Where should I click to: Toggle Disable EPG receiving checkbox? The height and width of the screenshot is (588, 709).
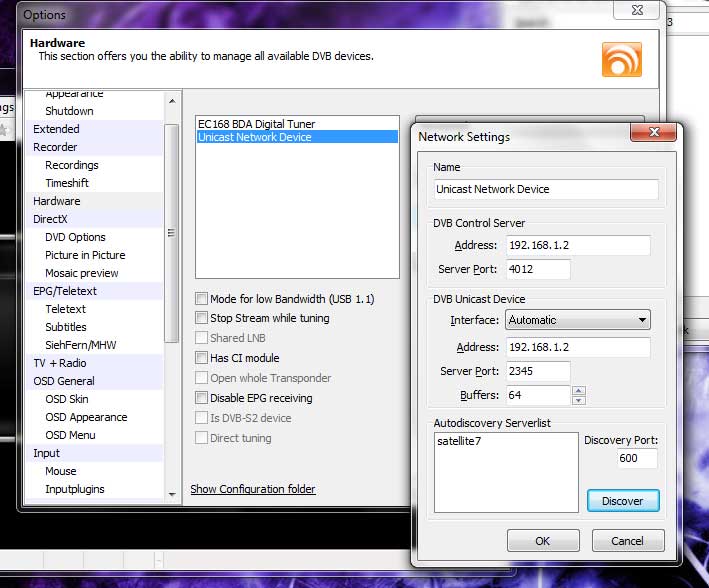(202, 398)
